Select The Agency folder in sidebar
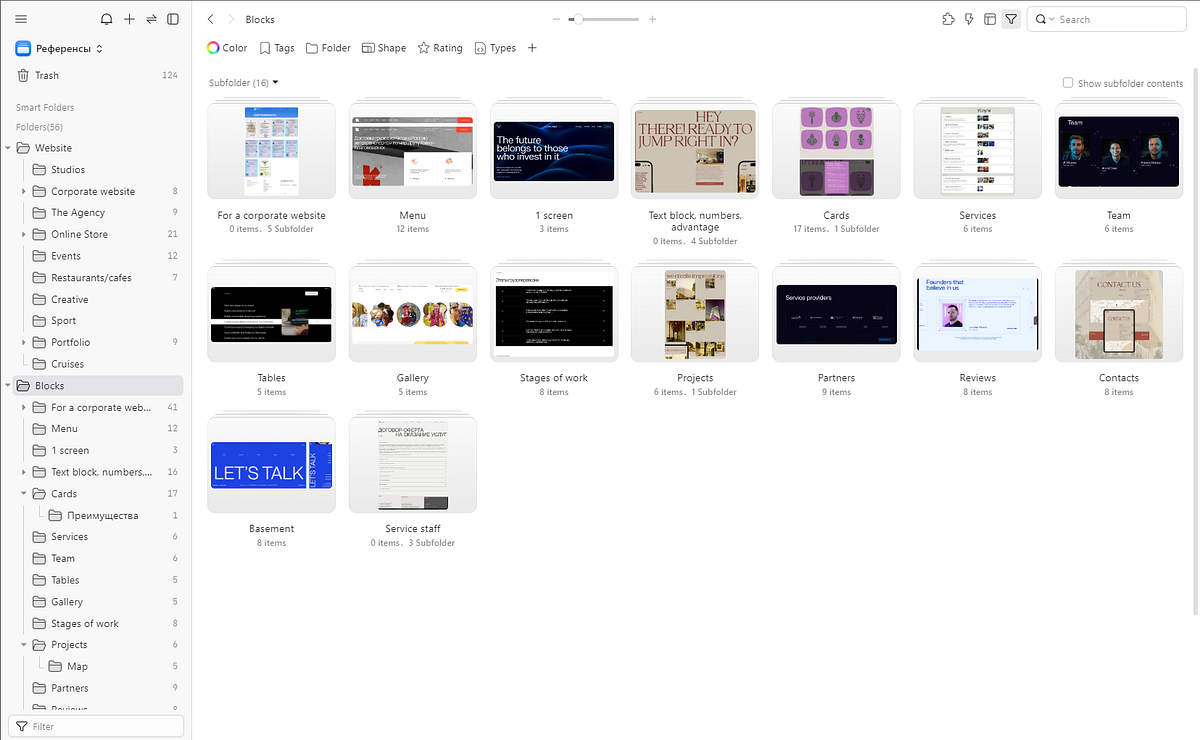1200x740 pixels. tap(100, 213)
